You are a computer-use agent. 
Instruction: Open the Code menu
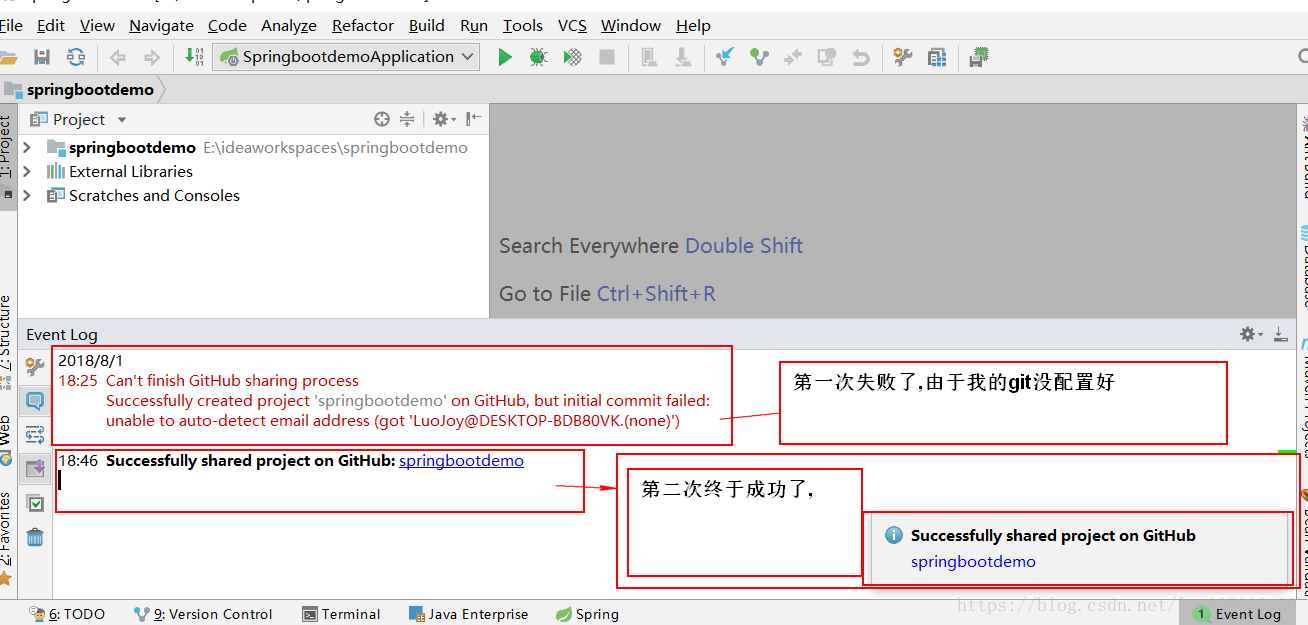point(227,26)
